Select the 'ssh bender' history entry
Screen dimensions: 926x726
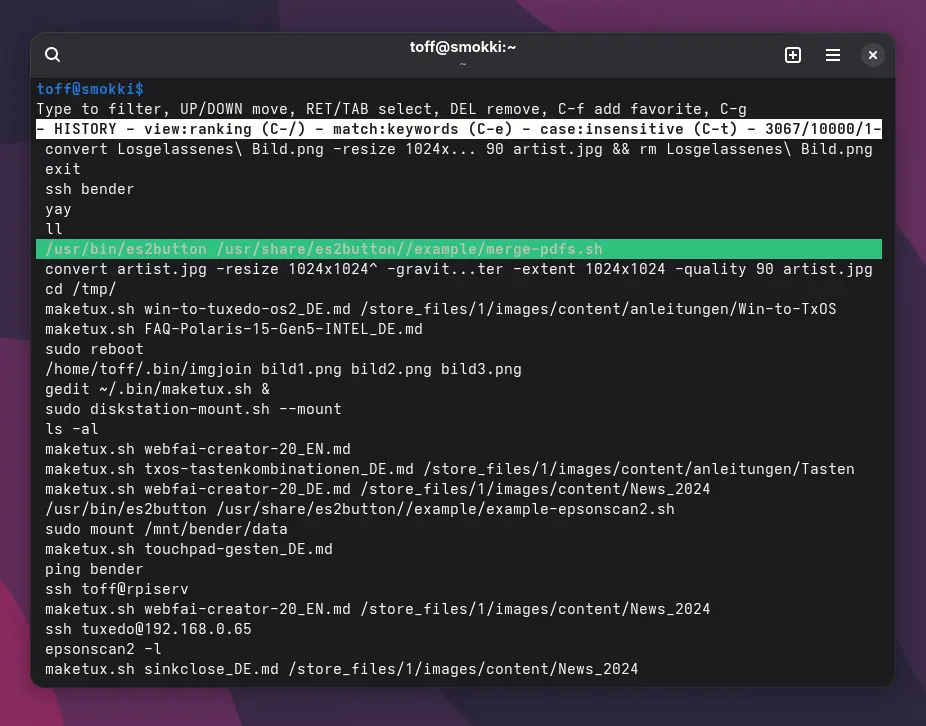pyautogui.click(x=89, y=189)
